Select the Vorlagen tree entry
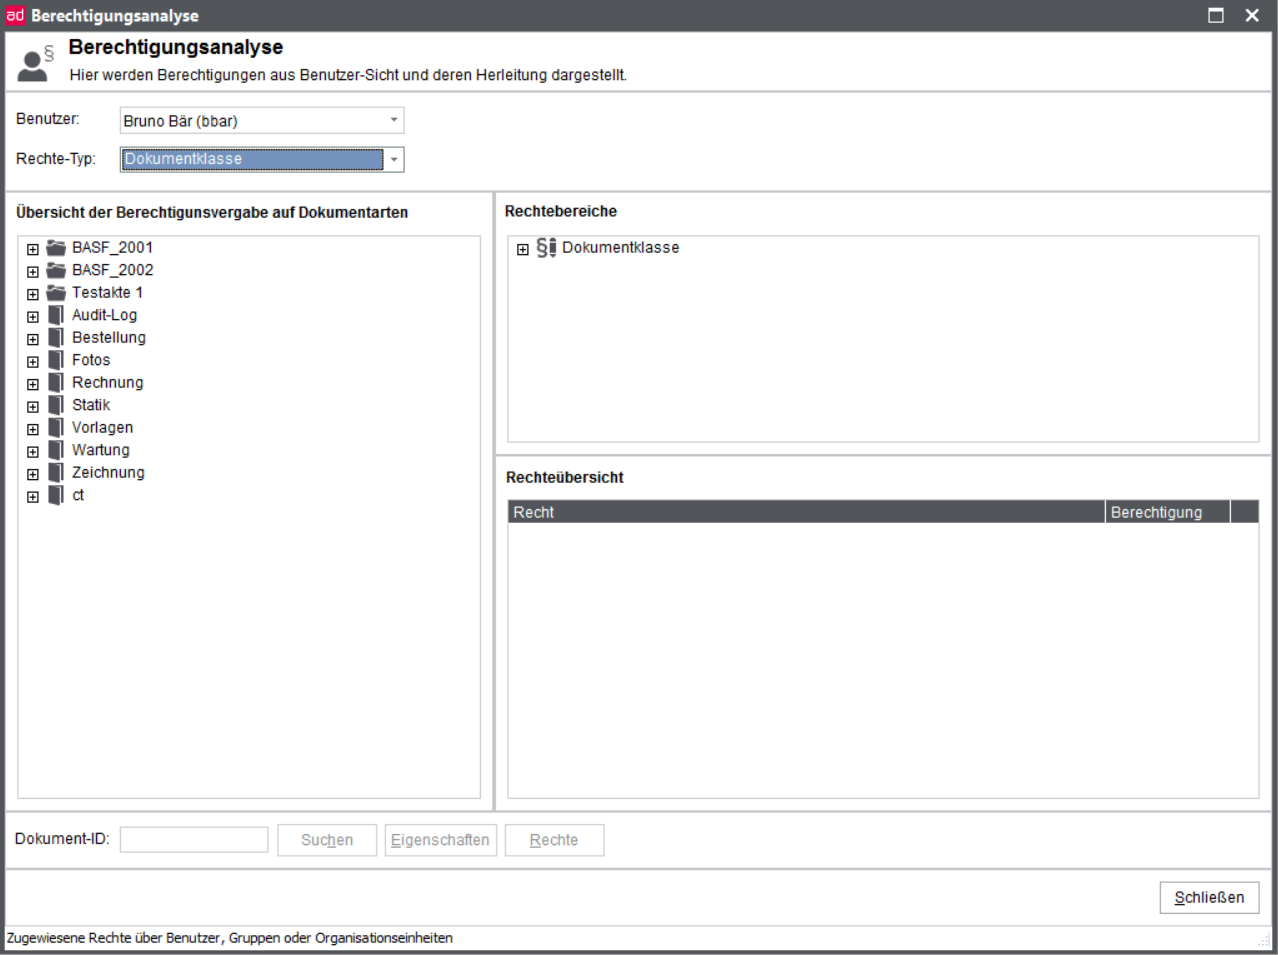Image resolution: width=1278 pixels, height=955 pixels. 102,428
